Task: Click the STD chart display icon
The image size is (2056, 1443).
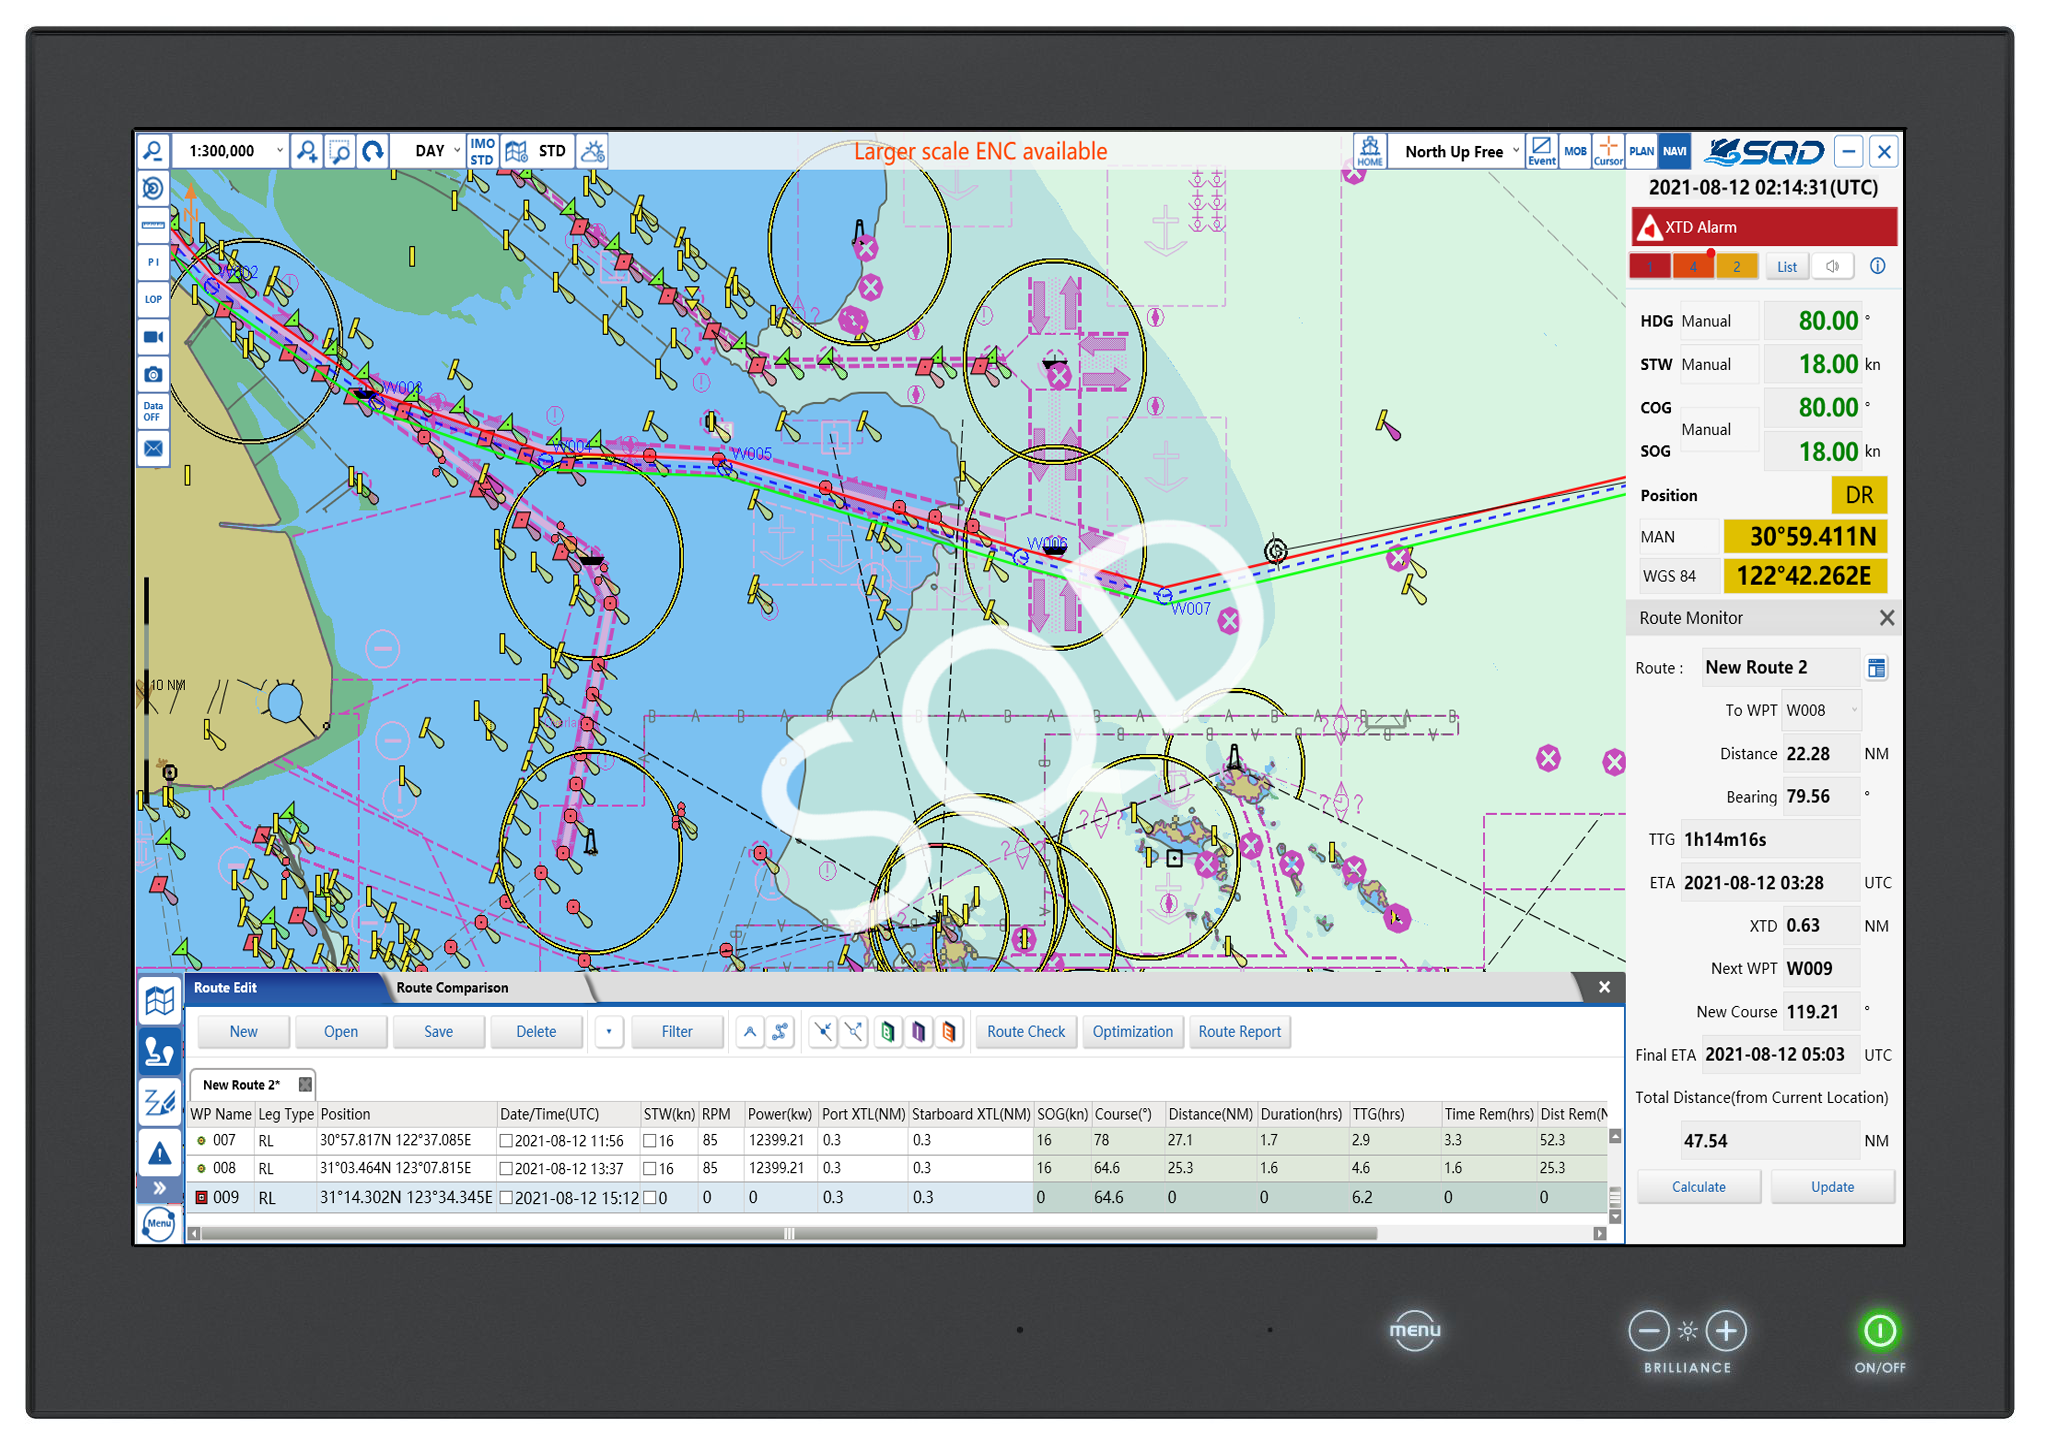Action: pyautogui.click(x=537, y=151)
